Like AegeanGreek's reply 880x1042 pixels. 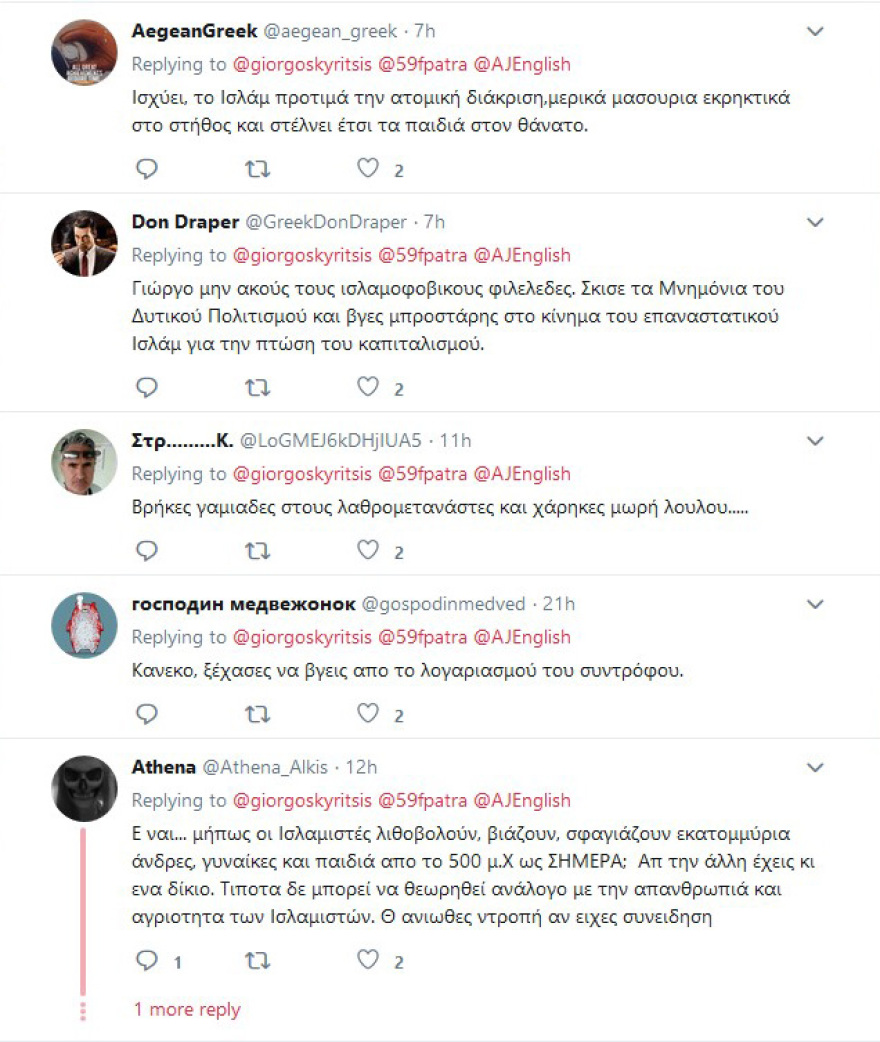coord(368,169)
